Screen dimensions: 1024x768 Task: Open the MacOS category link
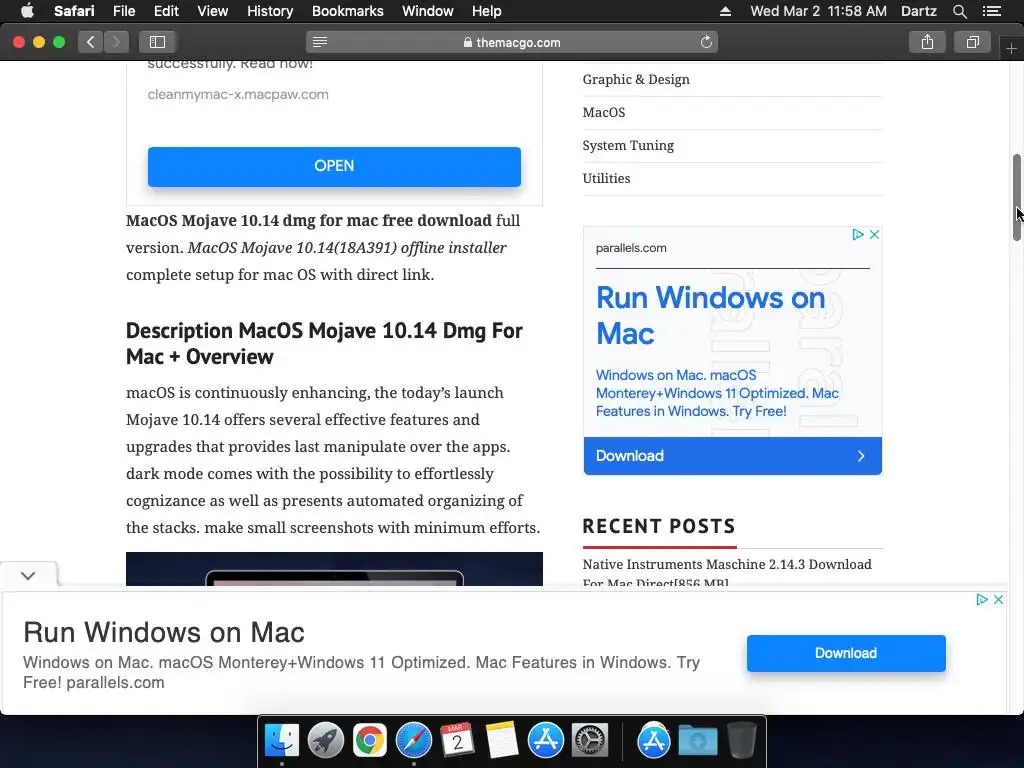tap(603, 112)
